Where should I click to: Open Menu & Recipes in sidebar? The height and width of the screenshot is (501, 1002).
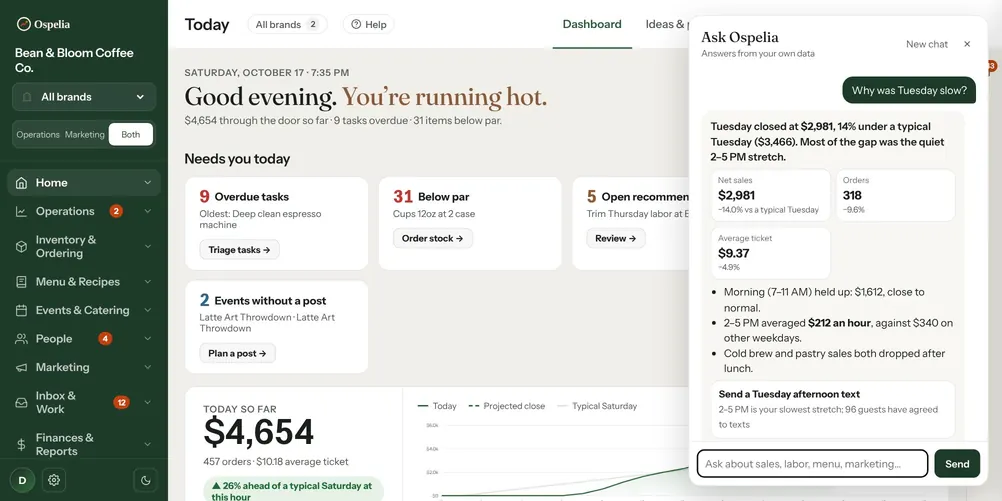click(84, 282)
